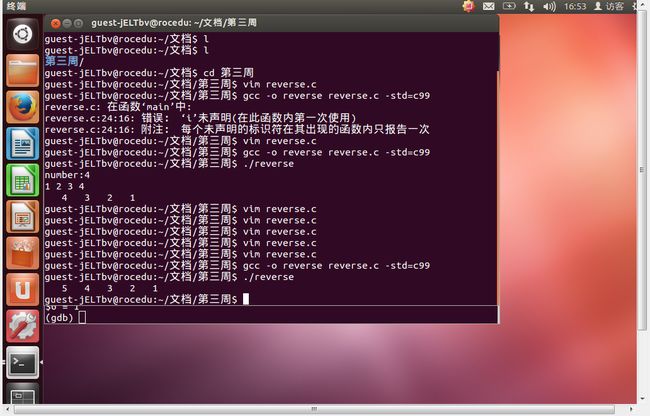The height and width of the screenshot is (416, 650).
Task: Launch Firefox web browser
Action: click(x=22, y=107)
